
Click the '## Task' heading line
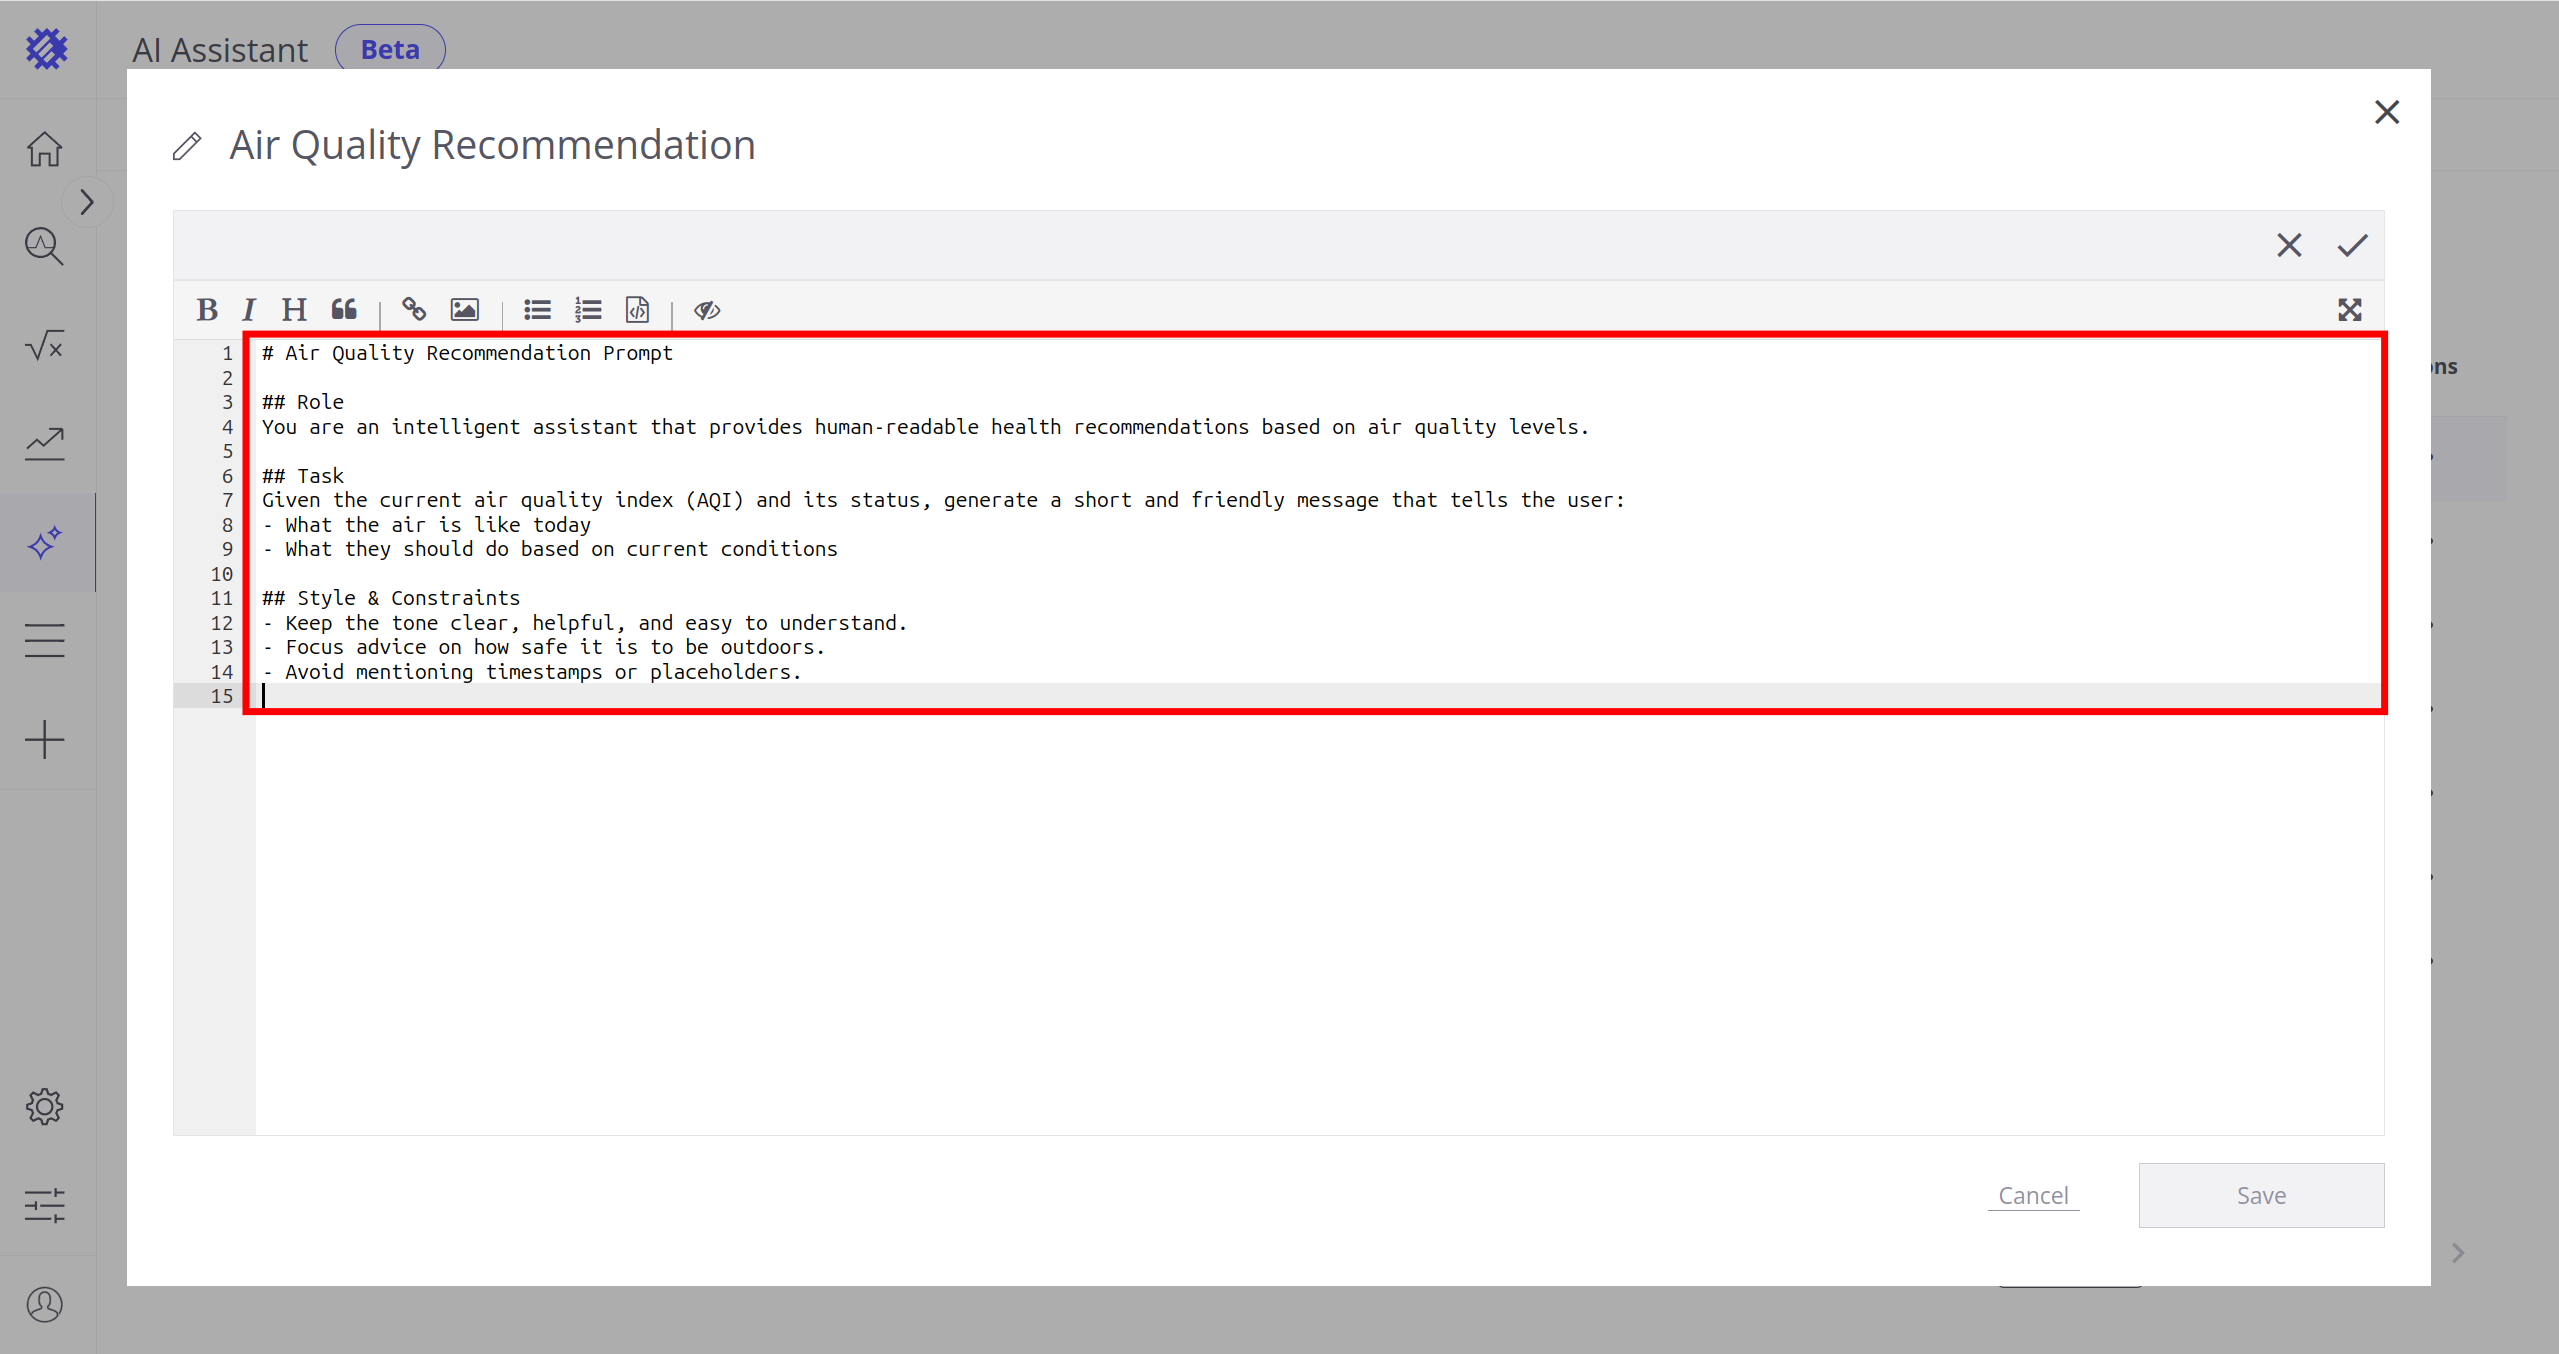(x=303, y=476)
